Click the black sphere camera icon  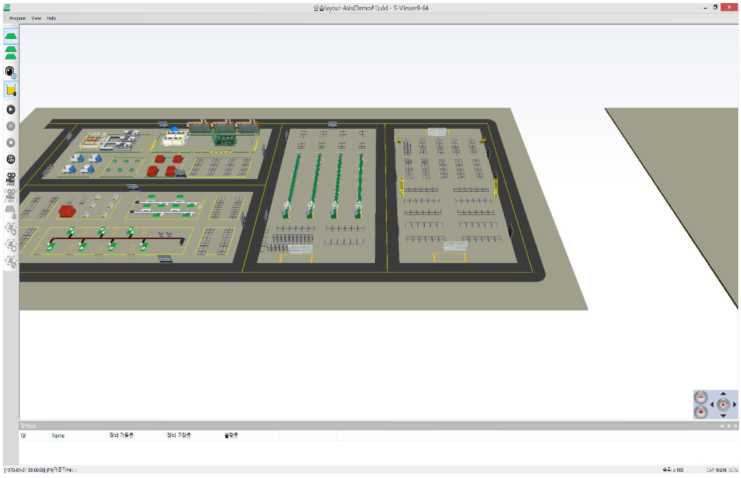coord(11,72)
